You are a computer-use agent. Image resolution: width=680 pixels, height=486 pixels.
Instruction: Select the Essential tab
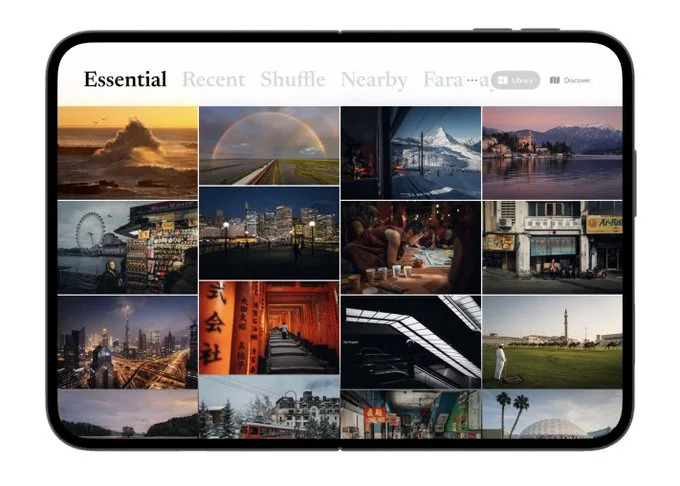(x=125, y=79)
